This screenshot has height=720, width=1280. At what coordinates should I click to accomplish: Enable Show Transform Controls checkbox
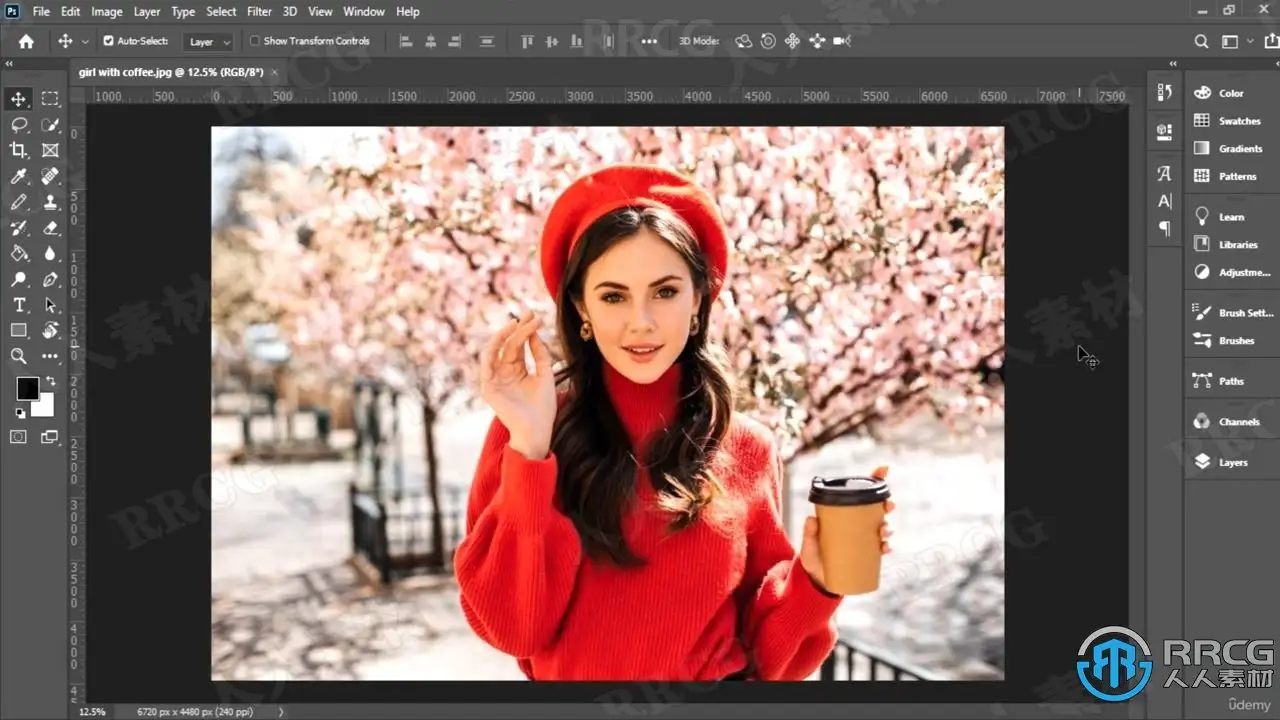coord(255,41)
